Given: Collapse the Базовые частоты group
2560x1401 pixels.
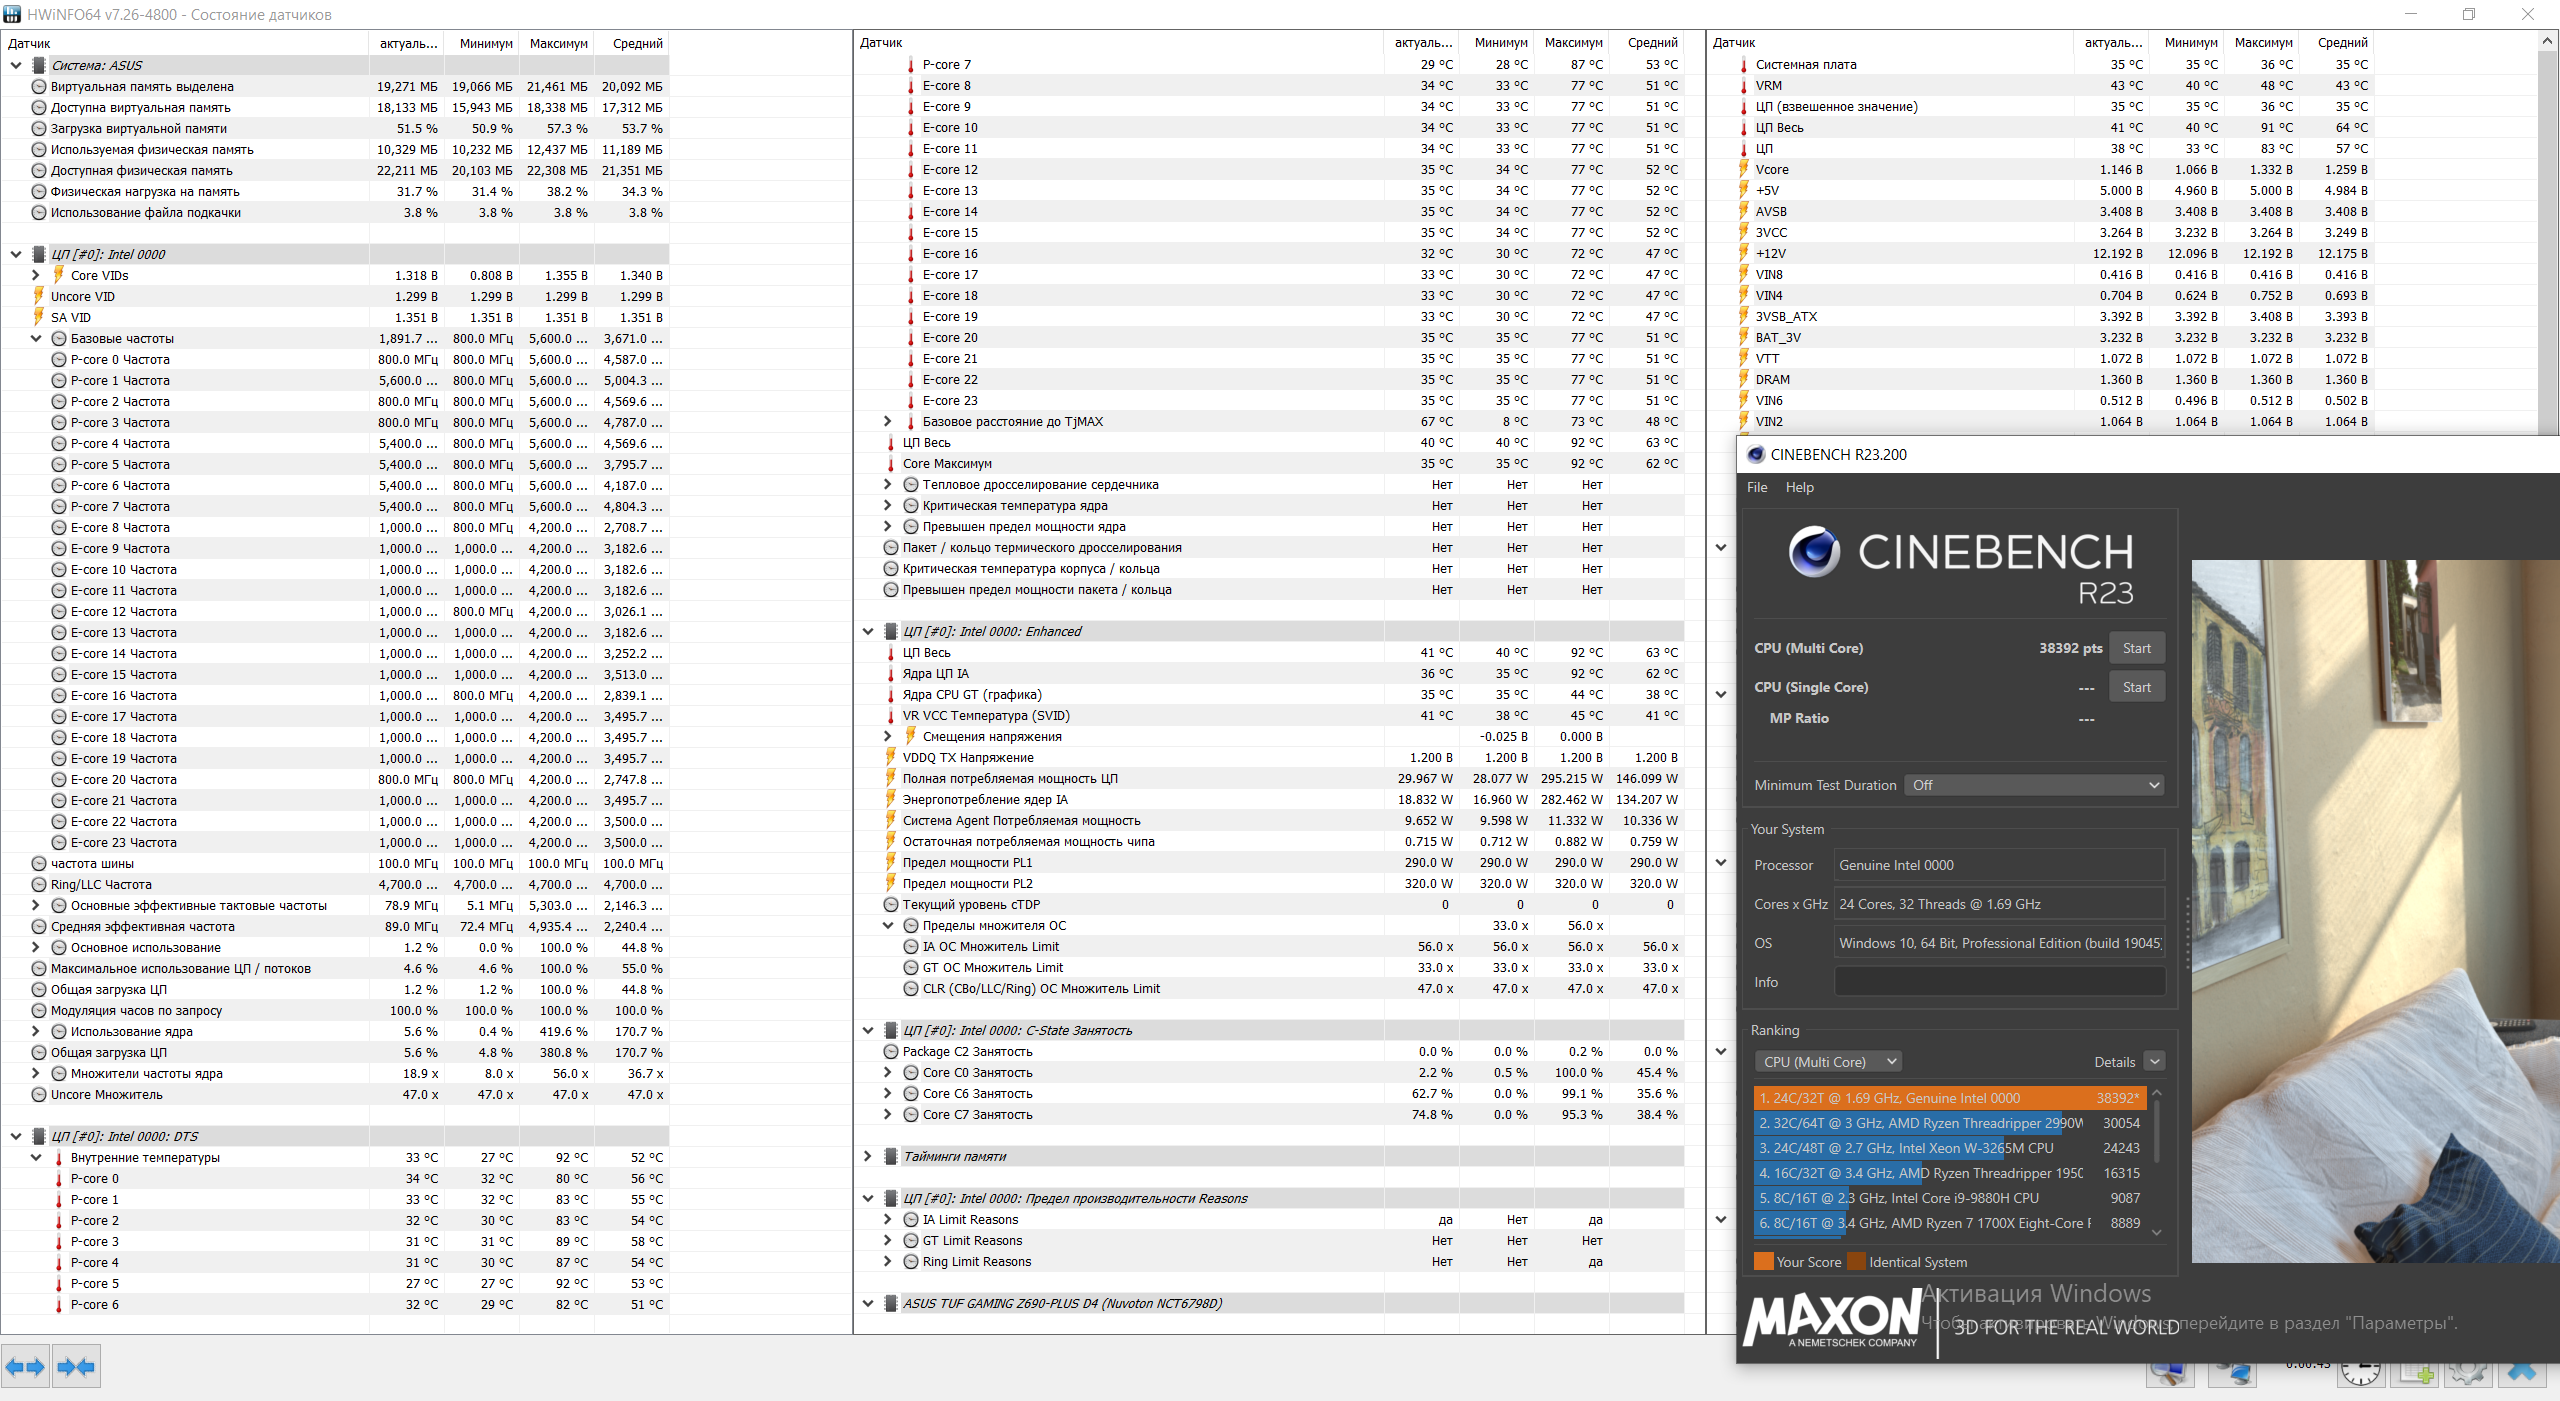Looking at the screenshot, I should 36,338.
